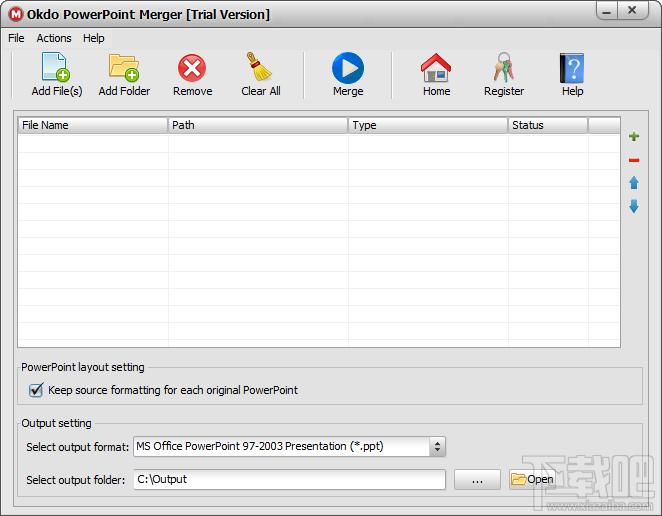The image size is (662, 516).
Task: Sort by the File Name column header
Action: tap(93, 125)
